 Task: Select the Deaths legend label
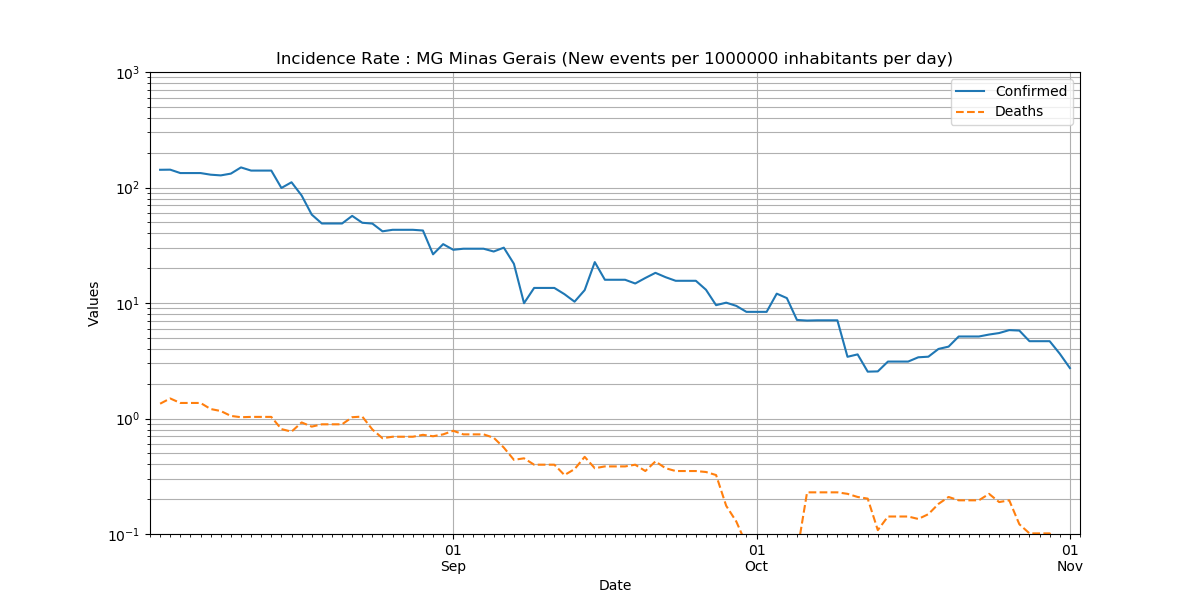tap(1019, 111)
